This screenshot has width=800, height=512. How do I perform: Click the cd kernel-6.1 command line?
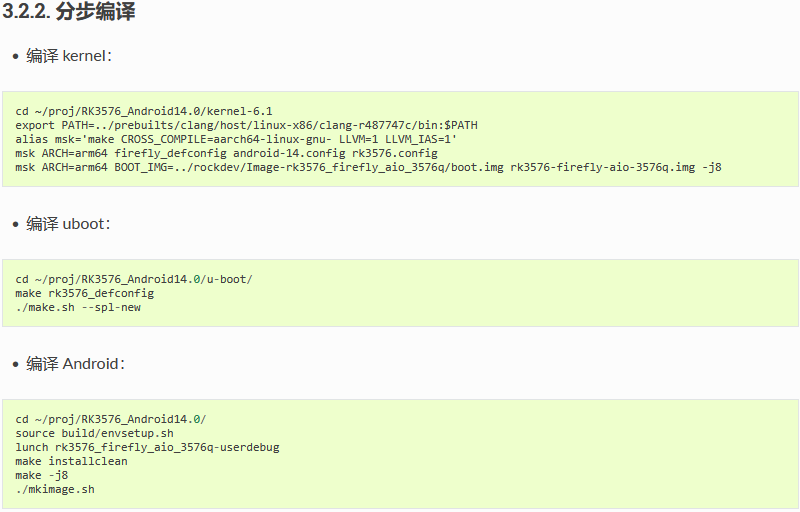point(144,111)
